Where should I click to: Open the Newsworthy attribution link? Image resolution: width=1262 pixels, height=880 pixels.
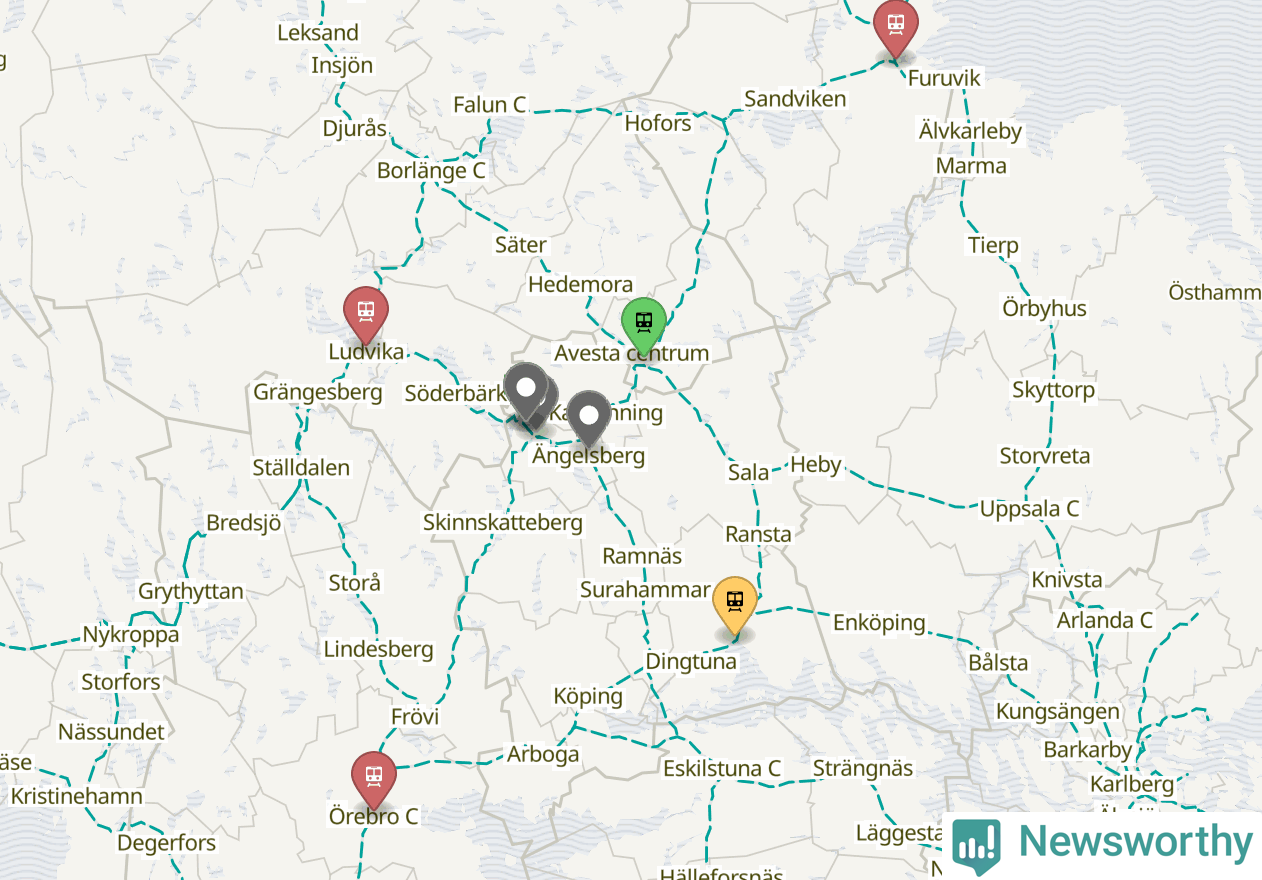pos(1102,845)
